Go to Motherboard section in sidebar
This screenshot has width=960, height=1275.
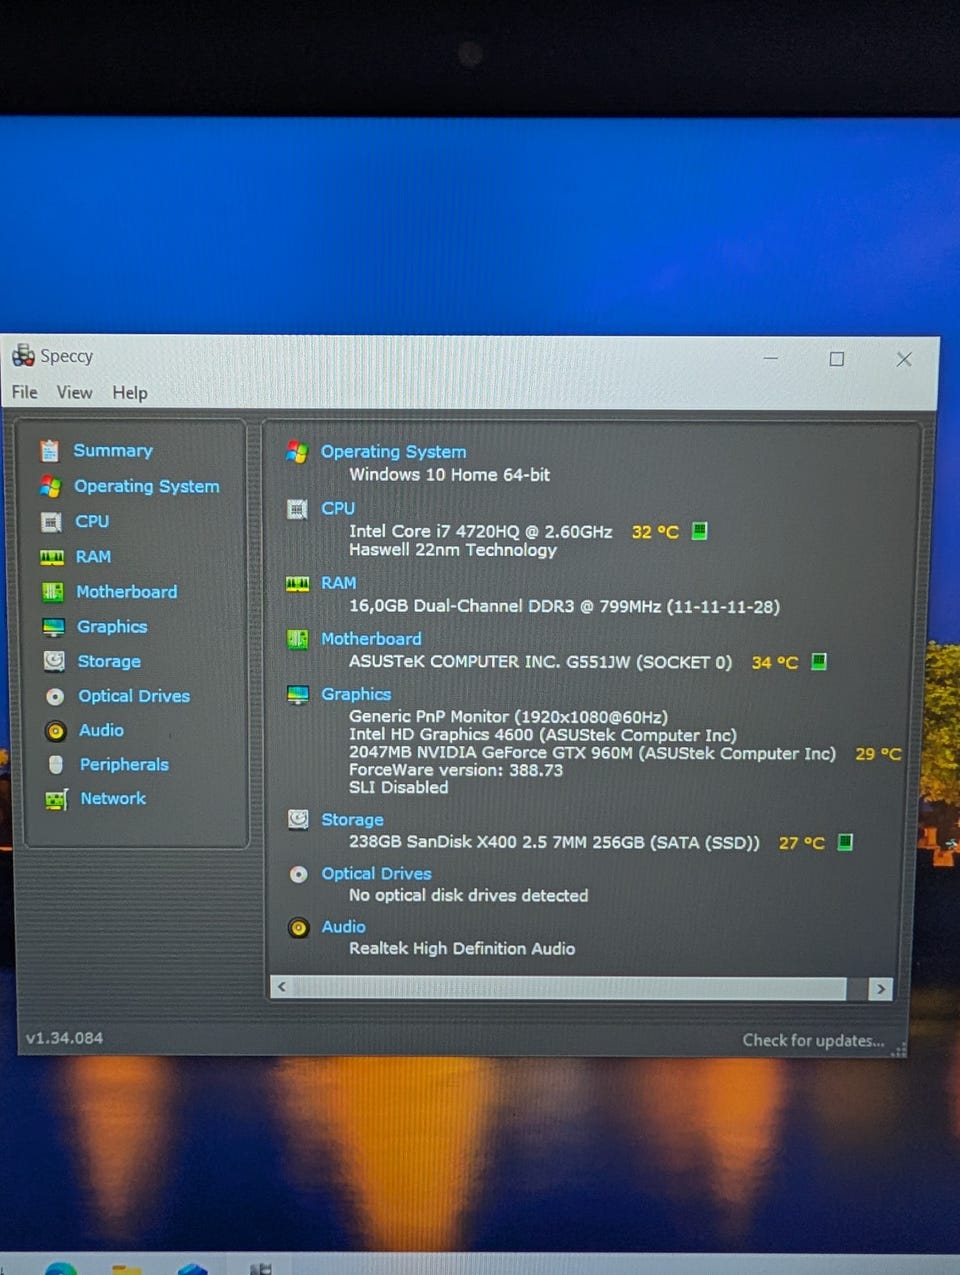click(x=127, y=592)
